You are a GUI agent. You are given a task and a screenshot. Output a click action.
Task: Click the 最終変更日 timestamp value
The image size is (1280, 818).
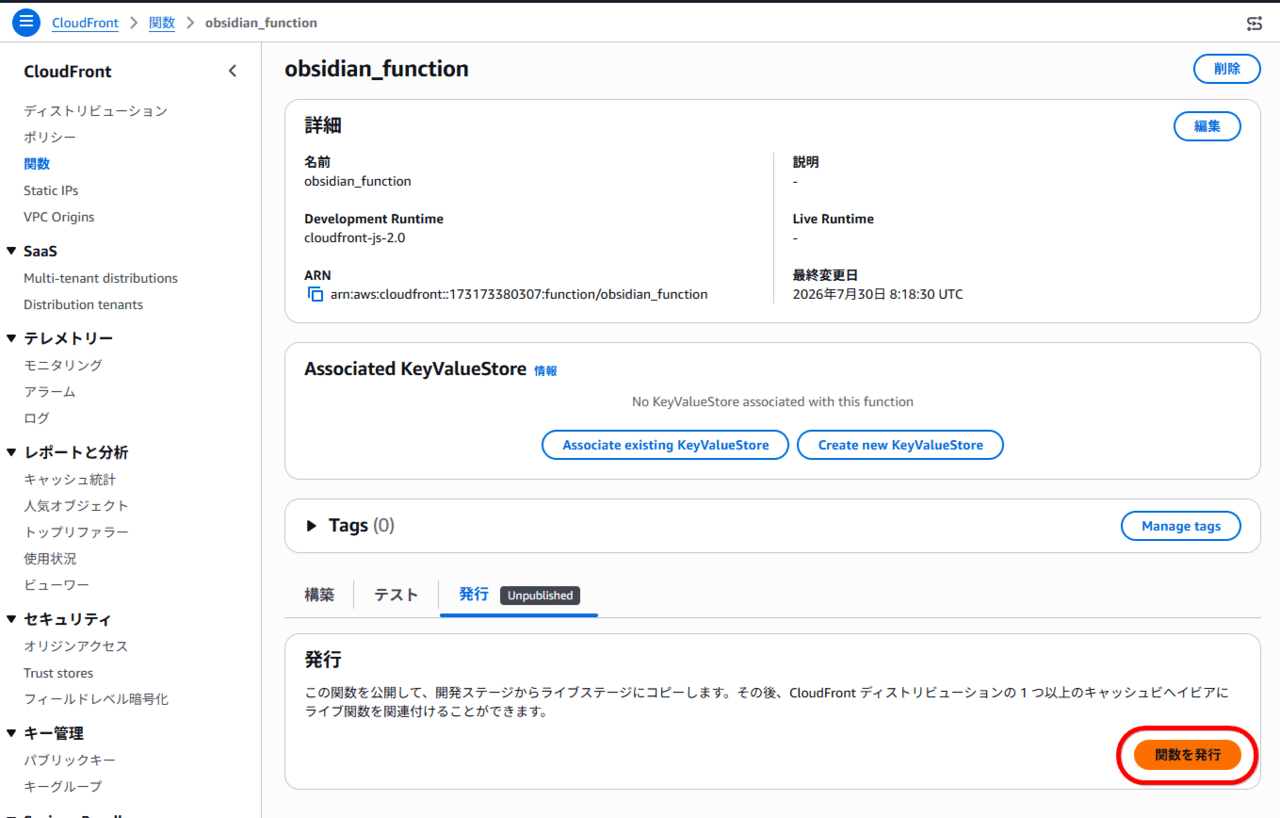tap(878, 294)
